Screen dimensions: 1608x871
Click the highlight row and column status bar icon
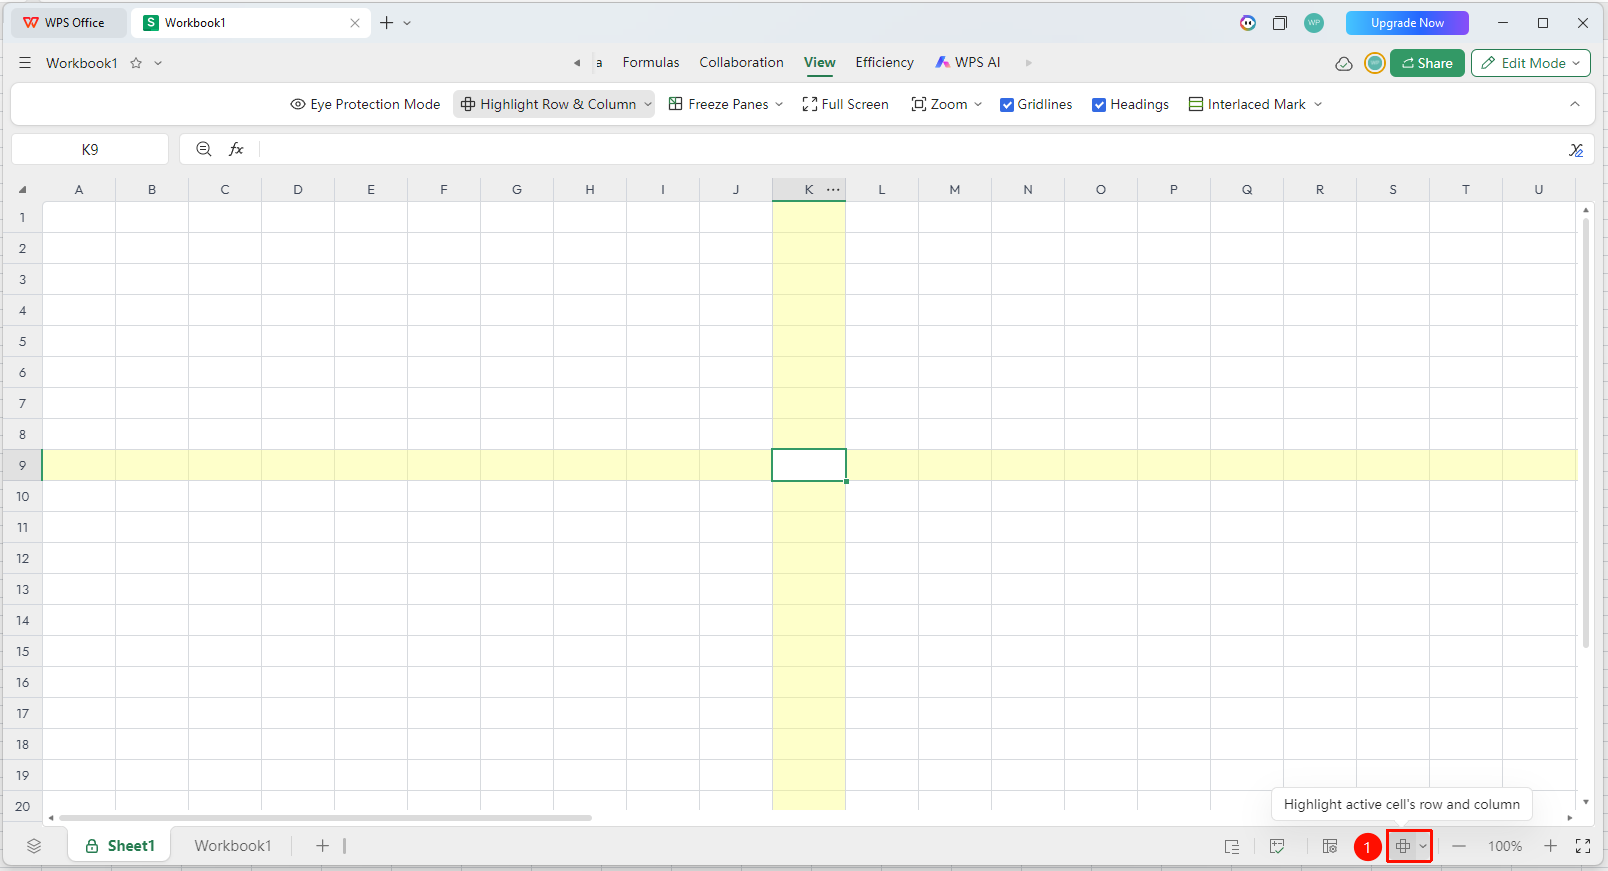1403,846
